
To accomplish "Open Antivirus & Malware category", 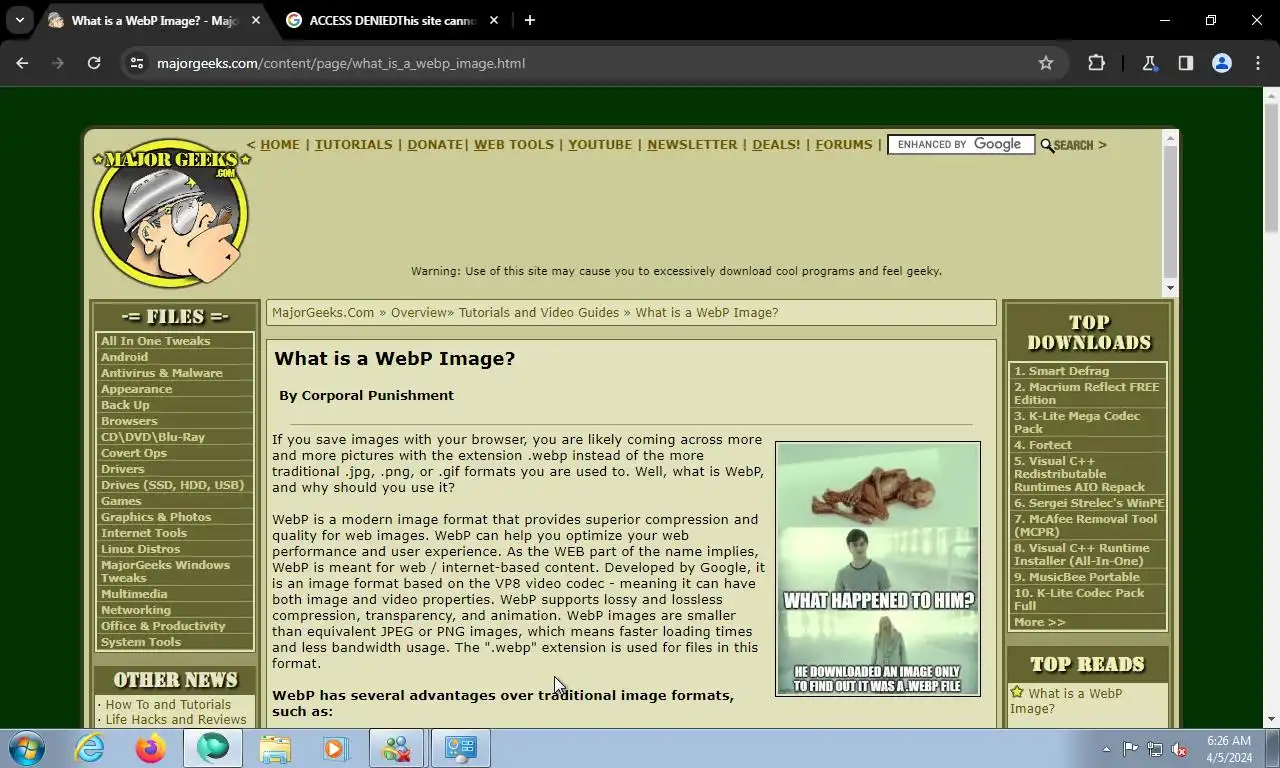I will [161, 373].
